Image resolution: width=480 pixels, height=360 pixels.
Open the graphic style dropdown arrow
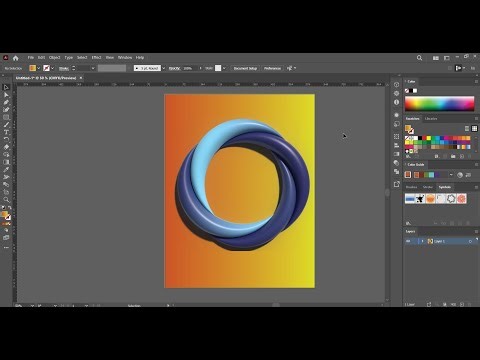click(224, 68)
